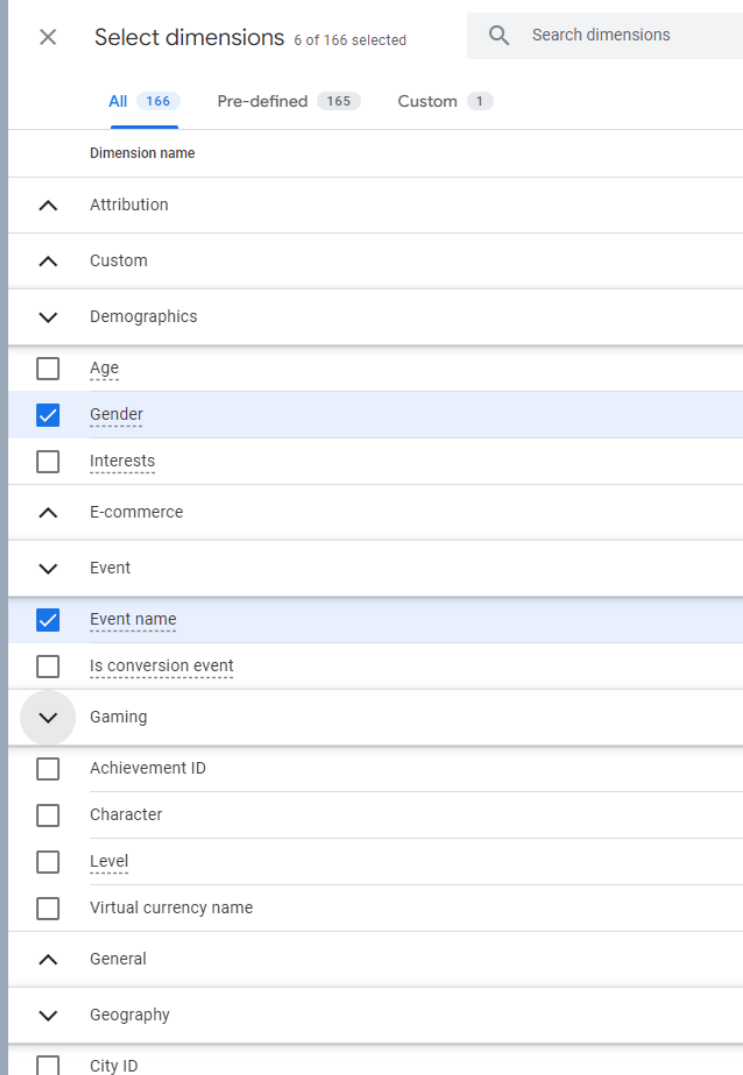Expand the General category
Image resolution: width=743 pixels, height=1075 pixels.
coord(47,959)
